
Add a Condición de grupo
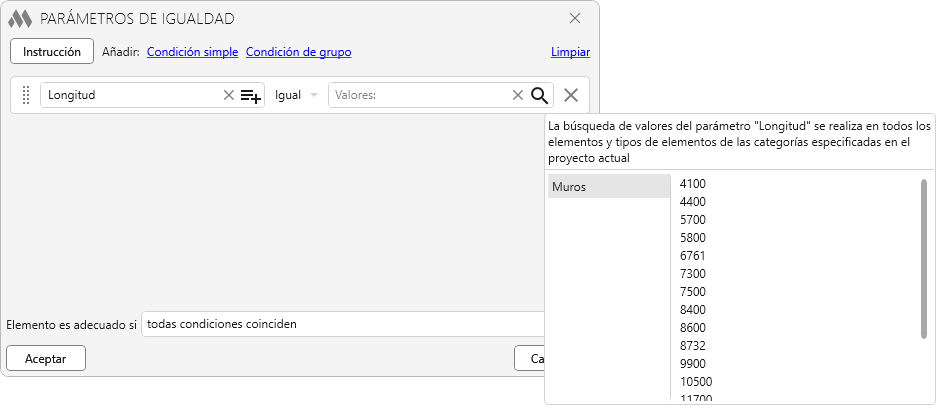pyautogui.click(x=298, y=52)
